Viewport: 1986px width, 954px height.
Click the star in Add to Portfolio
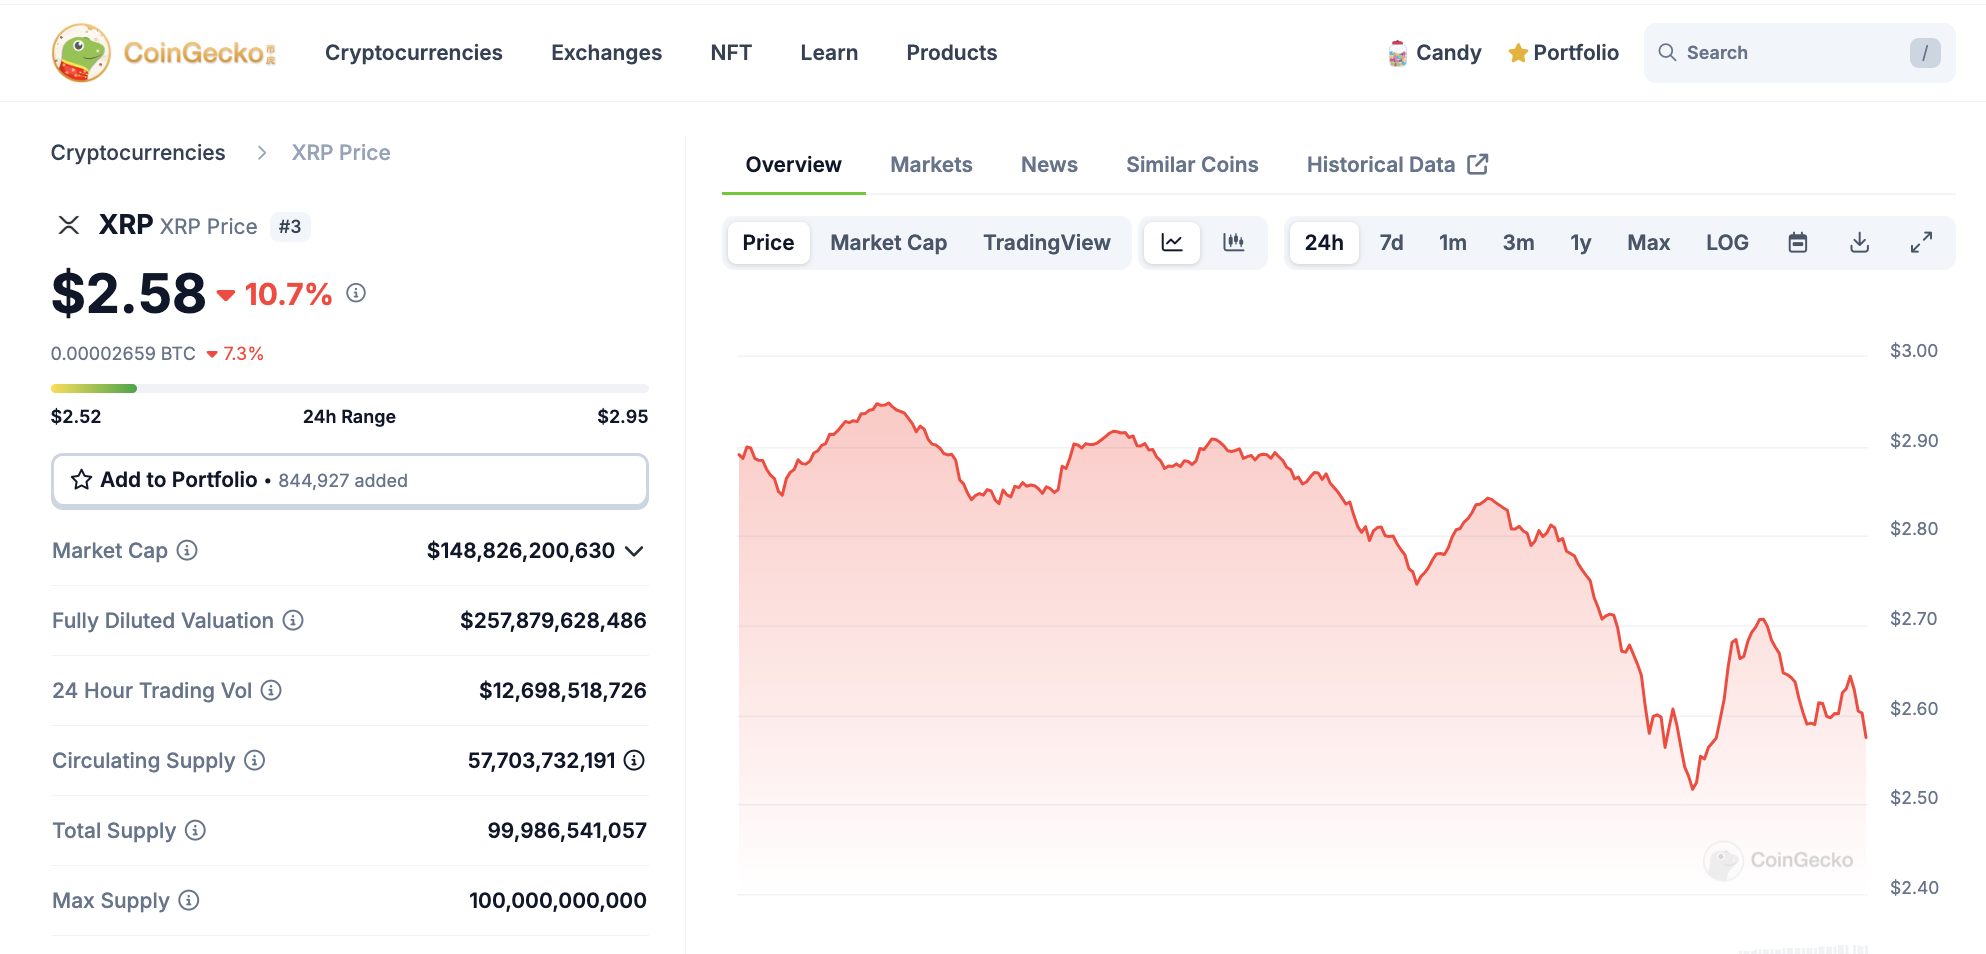pos(81,480)
